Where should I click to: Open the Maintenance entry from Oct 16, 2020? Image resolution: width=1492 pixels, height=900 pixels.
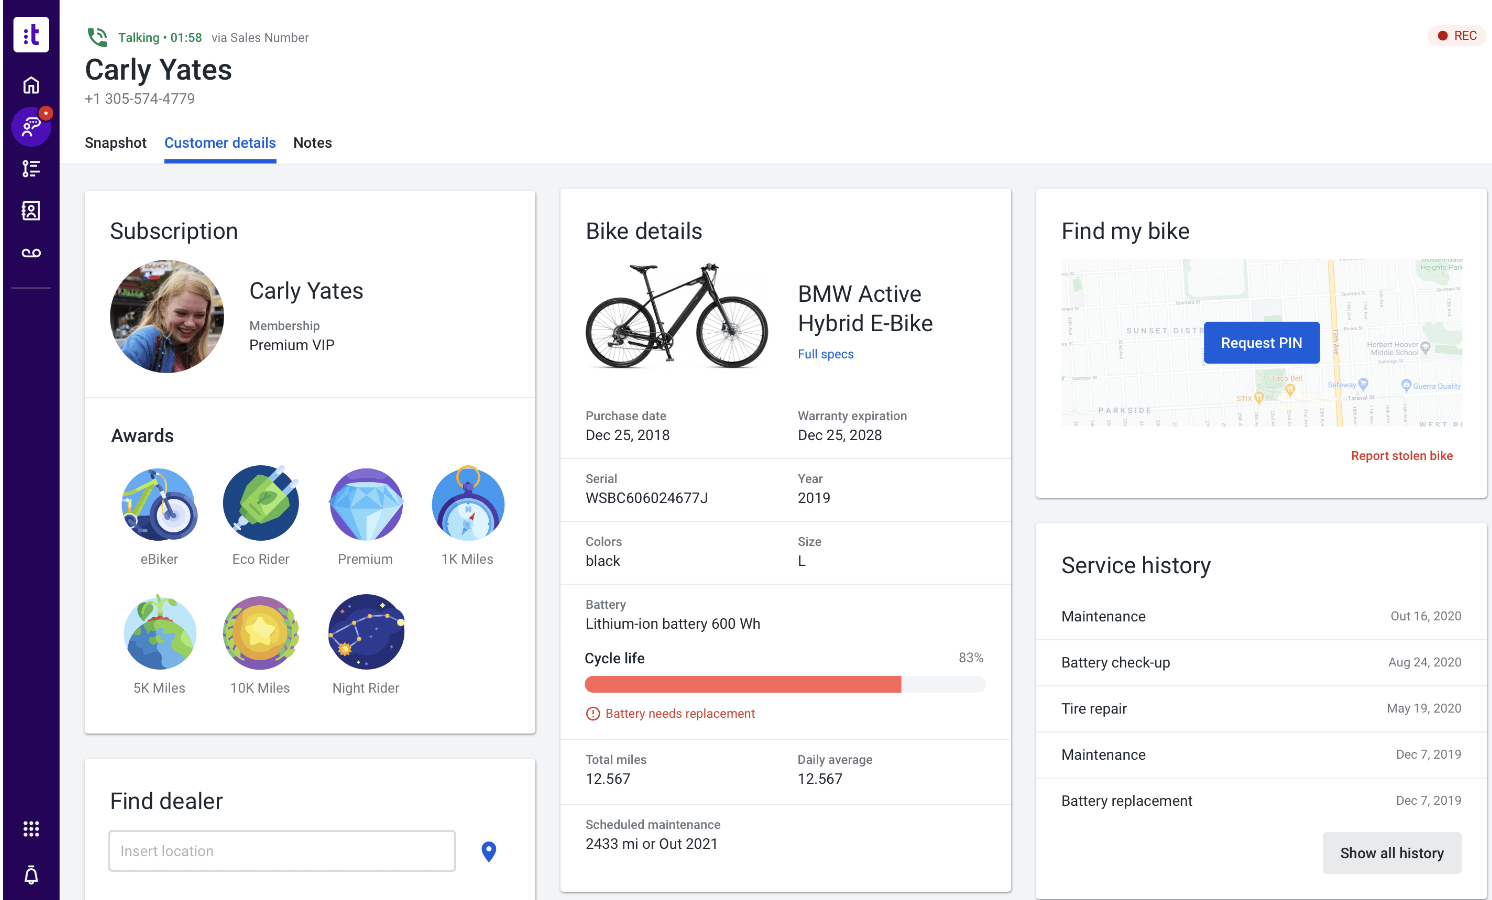1262,617
